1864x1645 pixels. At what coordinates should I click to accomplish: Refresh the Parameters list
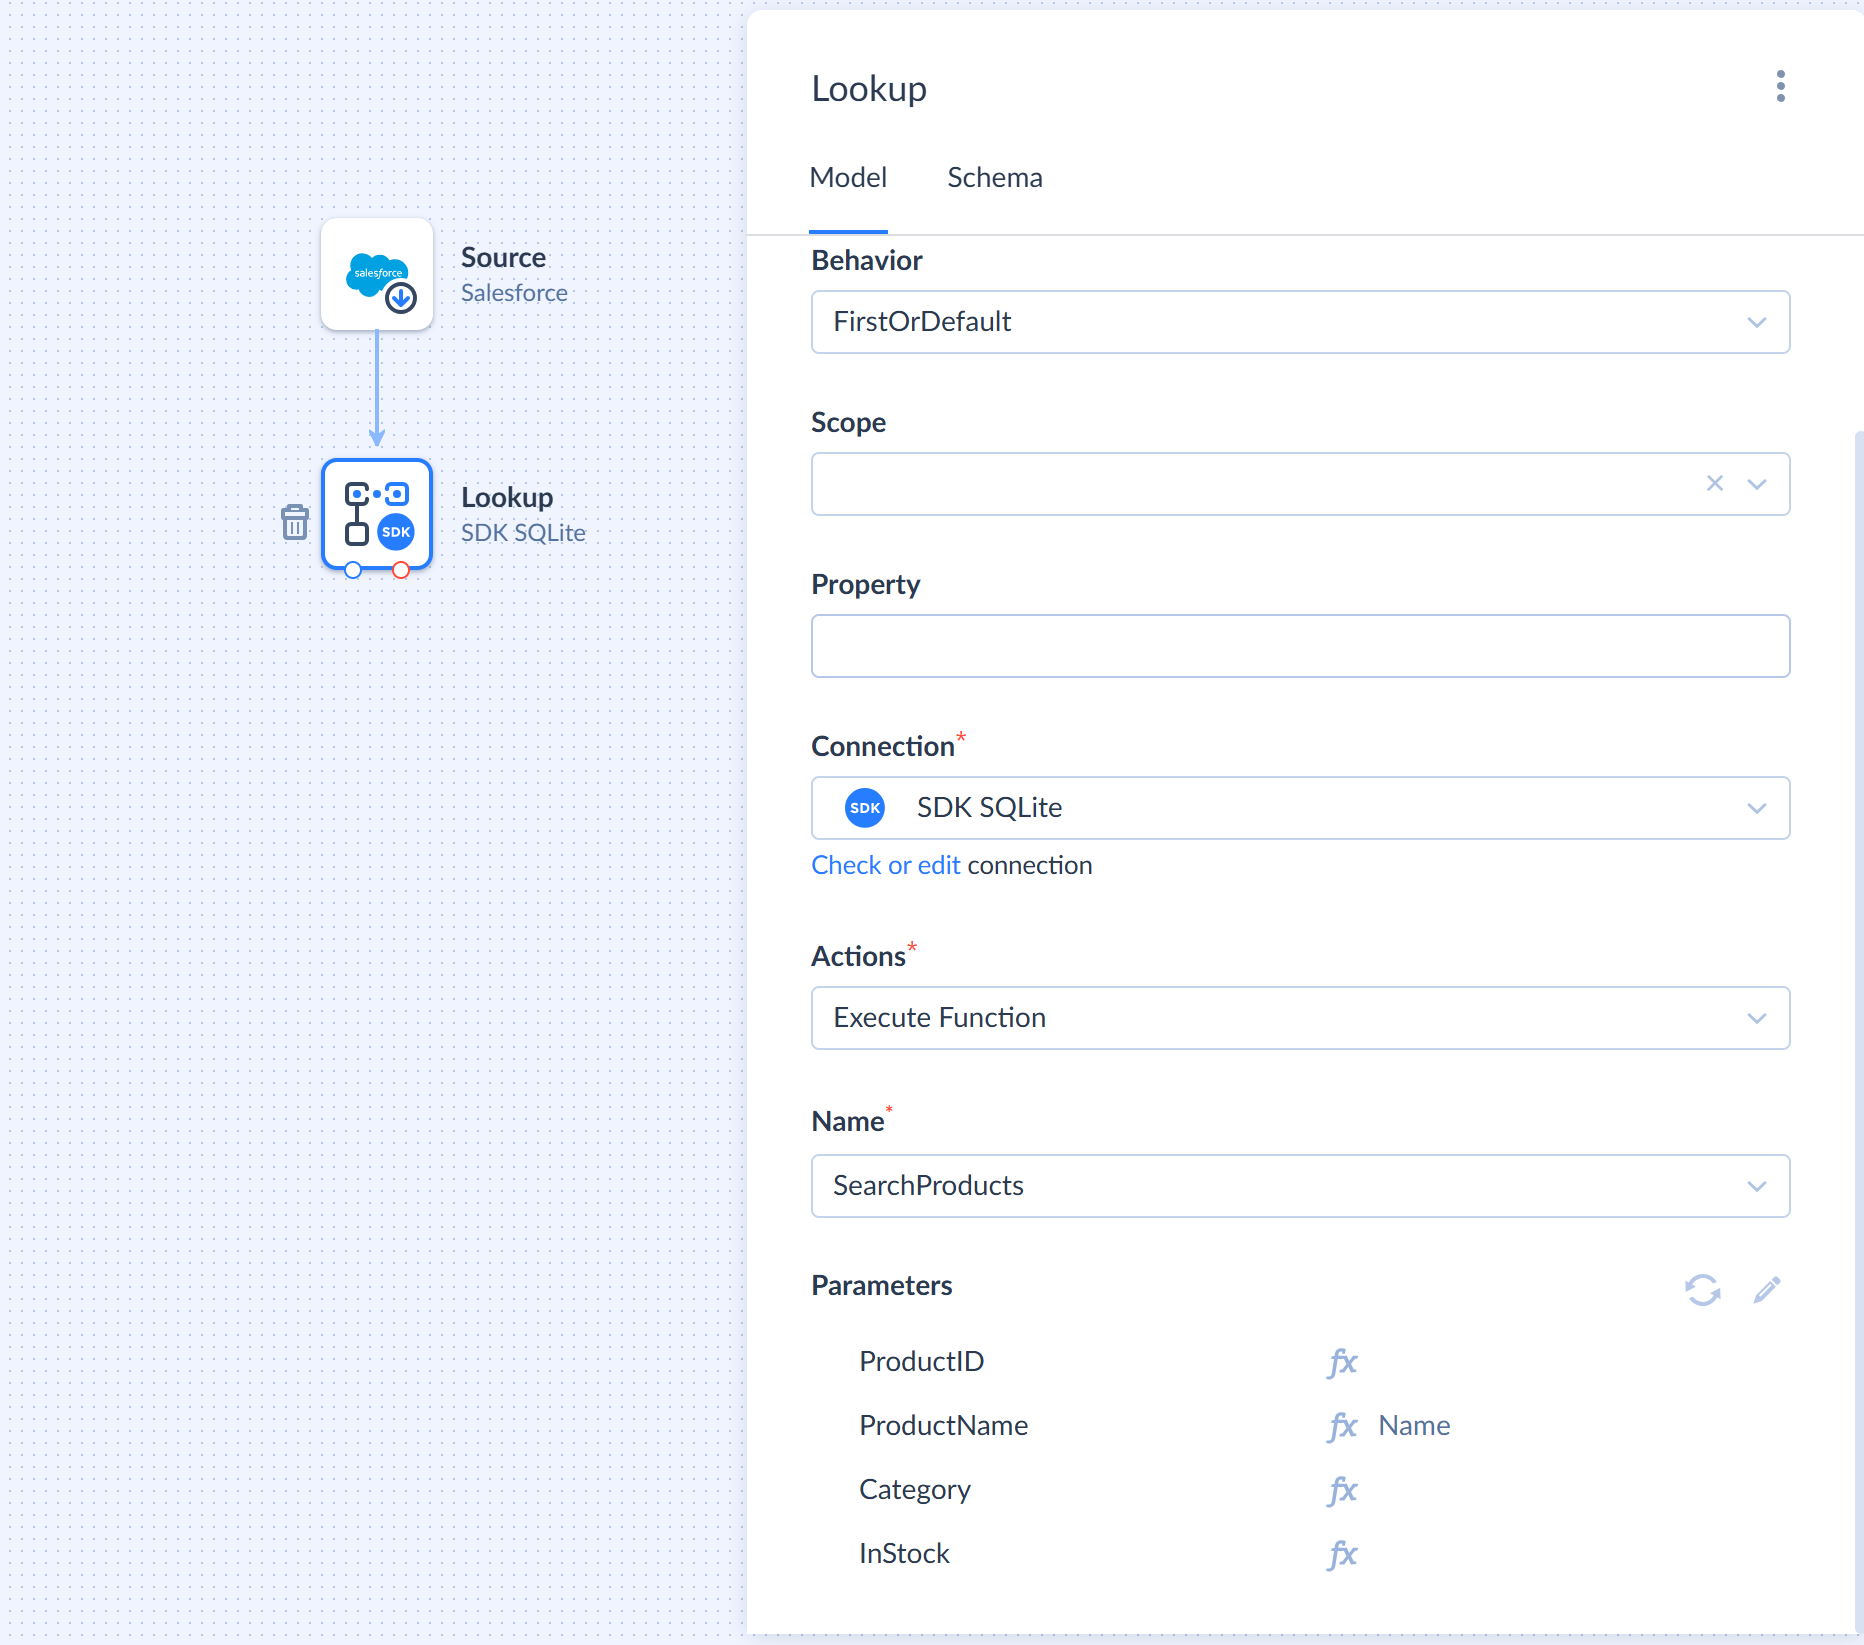click(1703, 1290)
